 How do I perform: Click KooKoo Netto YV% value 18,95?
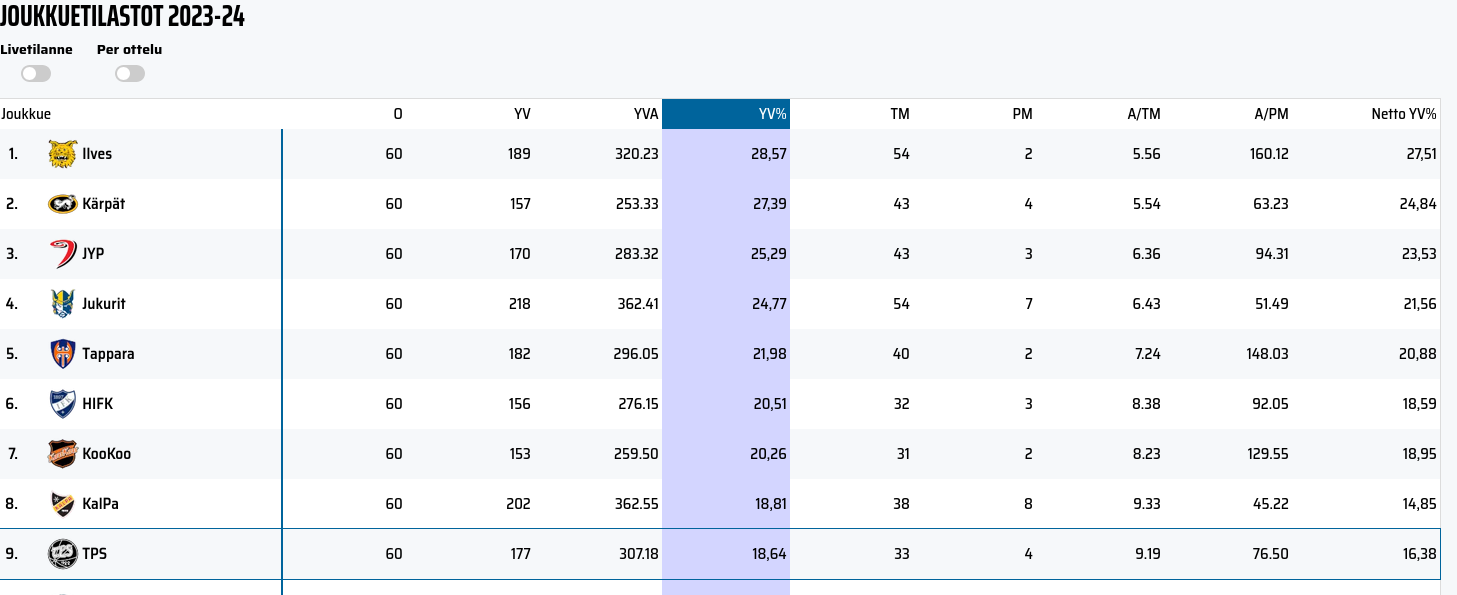click(1421, 454)
